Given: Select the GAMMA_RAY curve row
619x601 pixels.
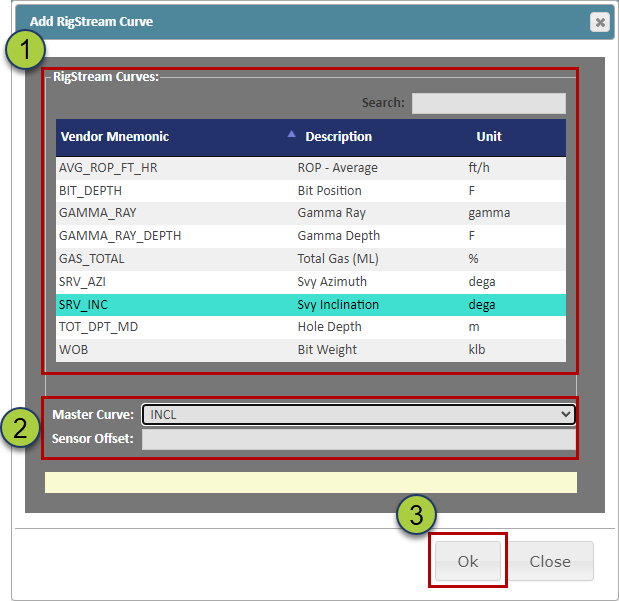Looking at the screenshot, I should [x=311, y=213].
